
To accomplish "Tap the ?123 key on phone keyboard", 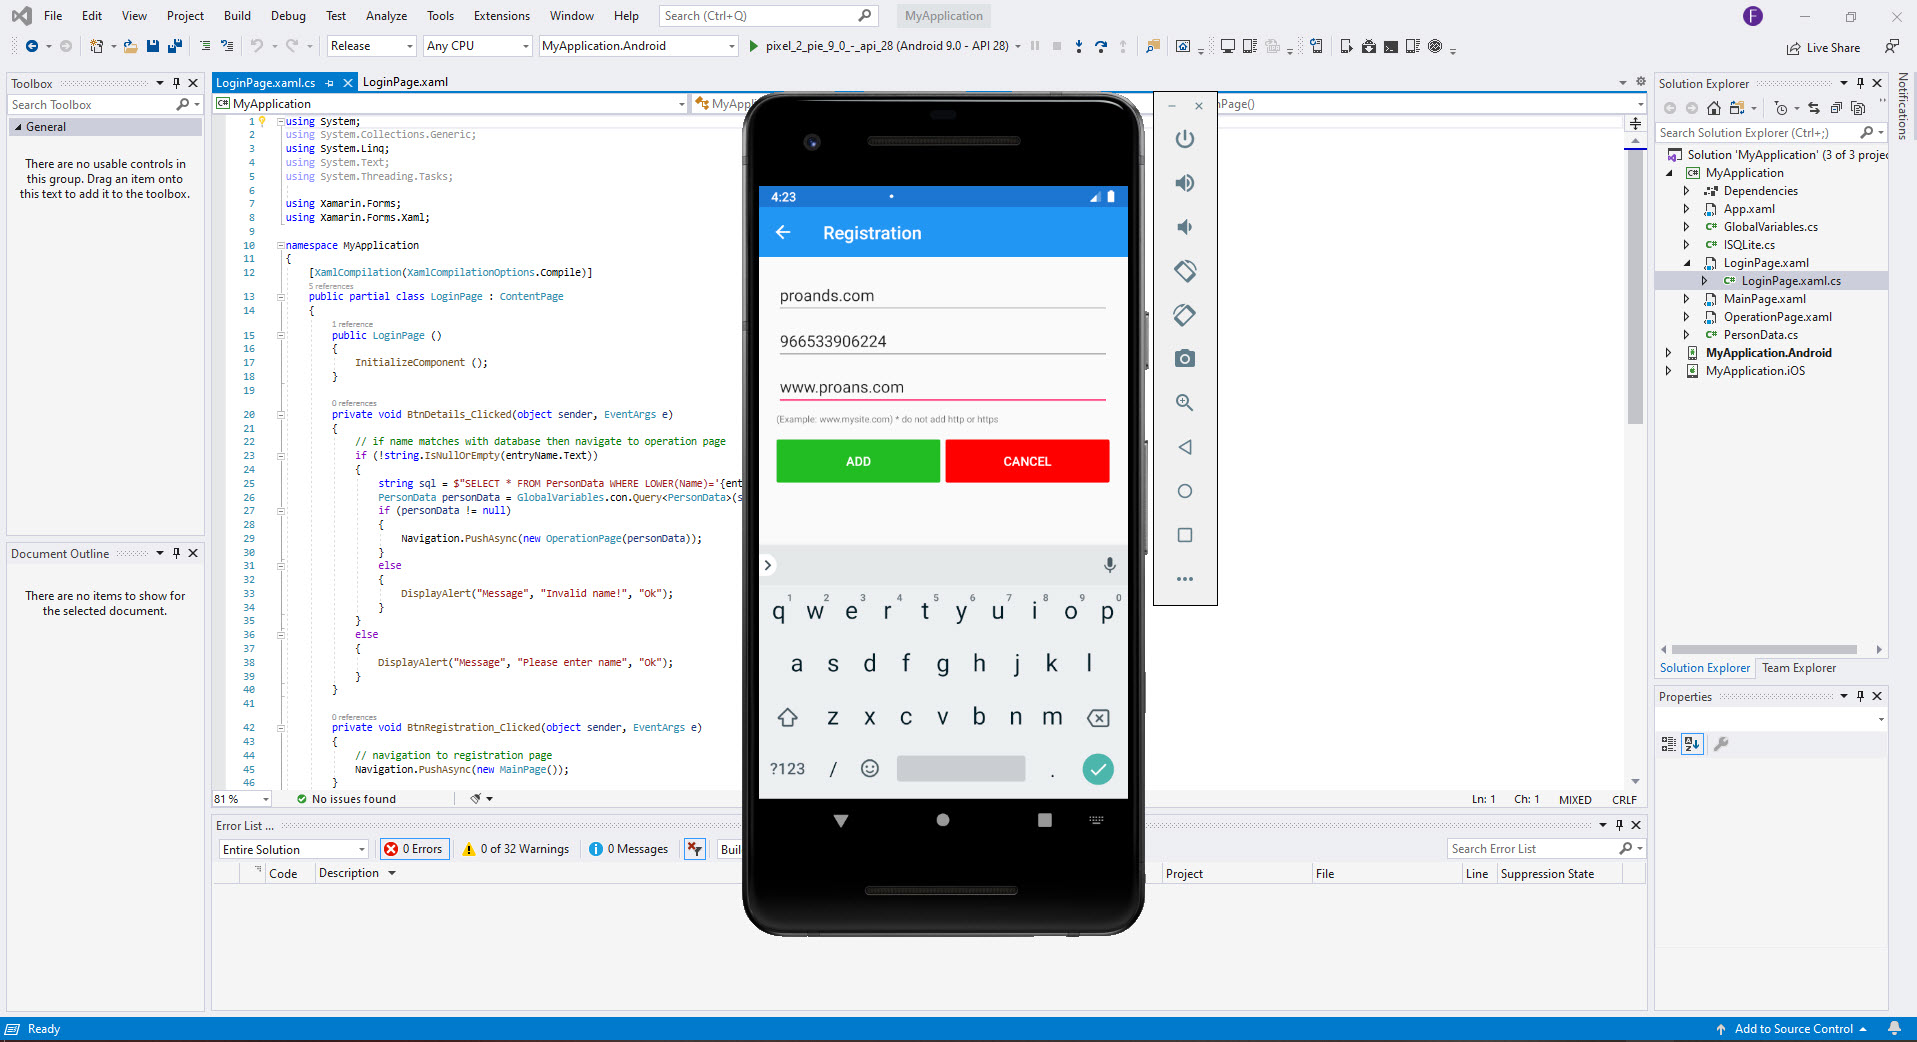I will (x=787, y=768).
